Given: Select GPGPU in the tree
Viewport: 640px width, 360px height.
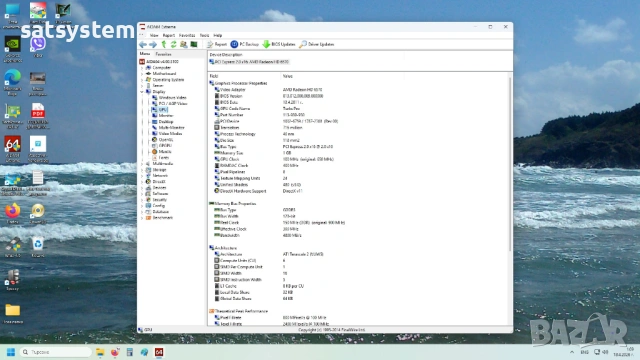Looking at the screenshot, I should (x=162, y=146).
